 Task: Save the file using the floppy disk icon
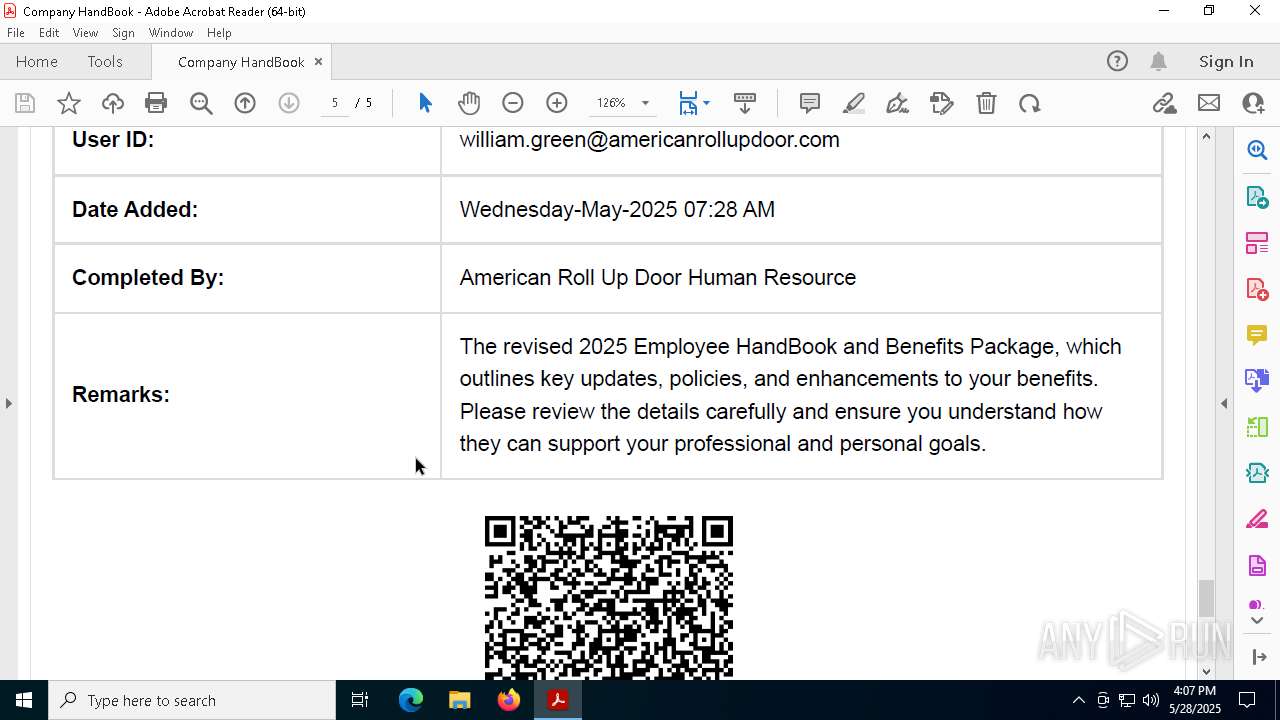[x=25, y=103]
